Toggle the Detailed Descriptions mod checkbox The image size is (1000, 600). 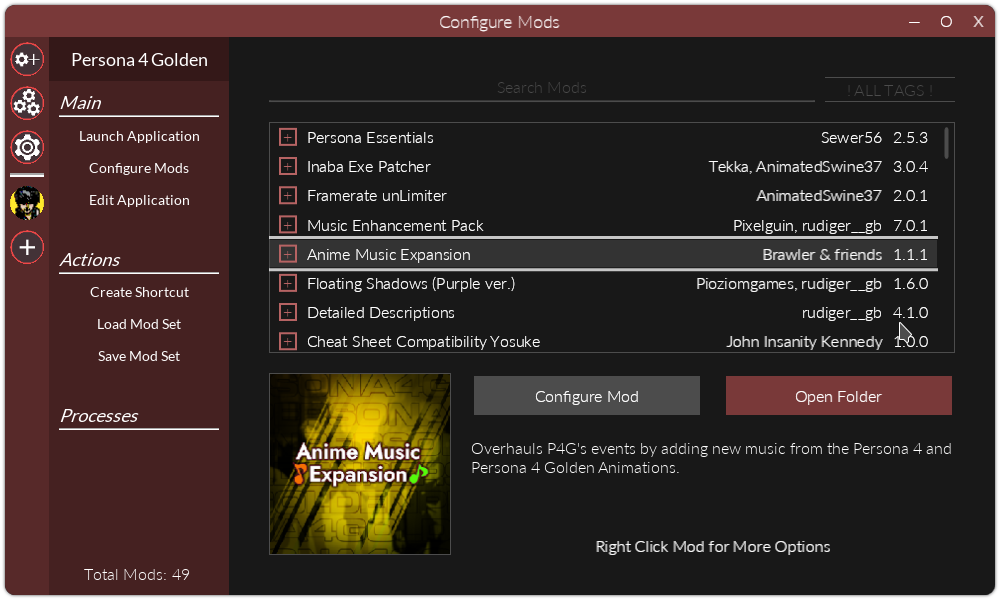coord(288,313)
